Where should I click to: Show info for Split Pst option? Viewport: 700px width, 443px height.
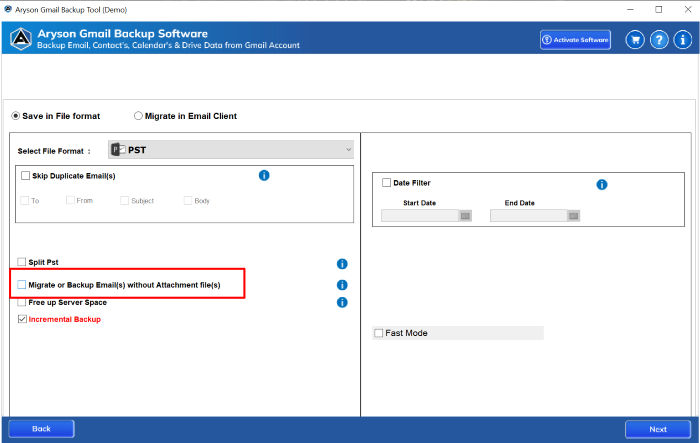(x=342, y=264)
